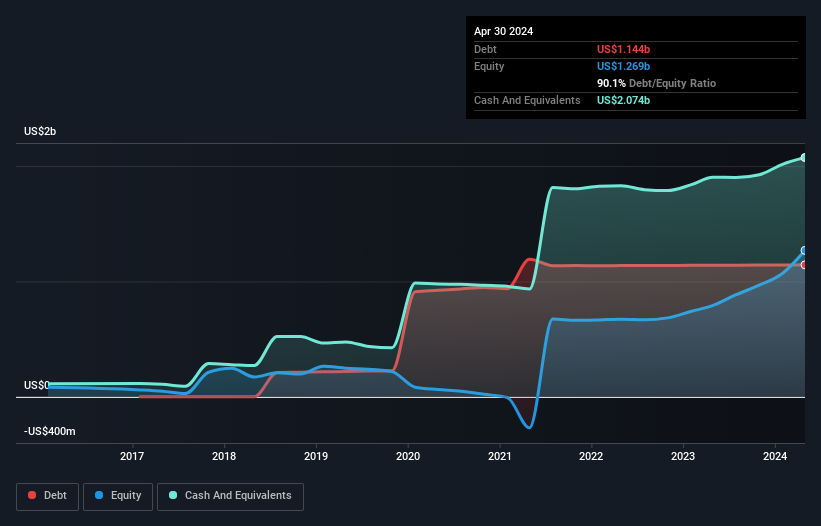Click the 2024 x-axis label
This screenshot has width=821, height=526.
coord(775,456)
